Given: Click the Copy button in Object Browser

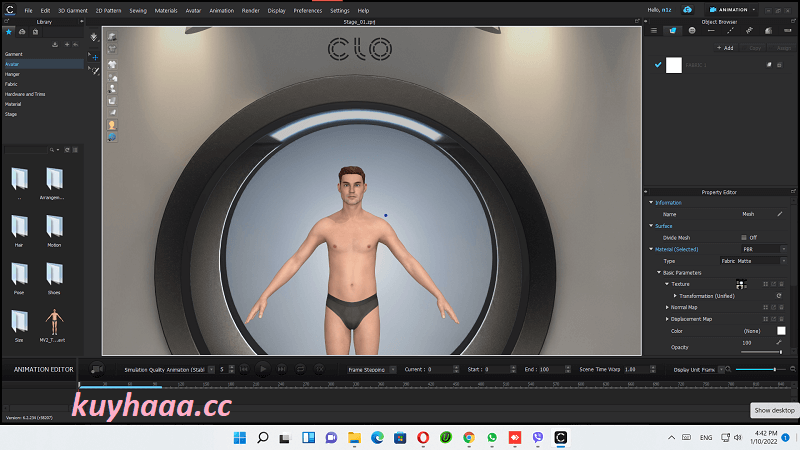Looking at the screenshot, I should click(755, 48).
